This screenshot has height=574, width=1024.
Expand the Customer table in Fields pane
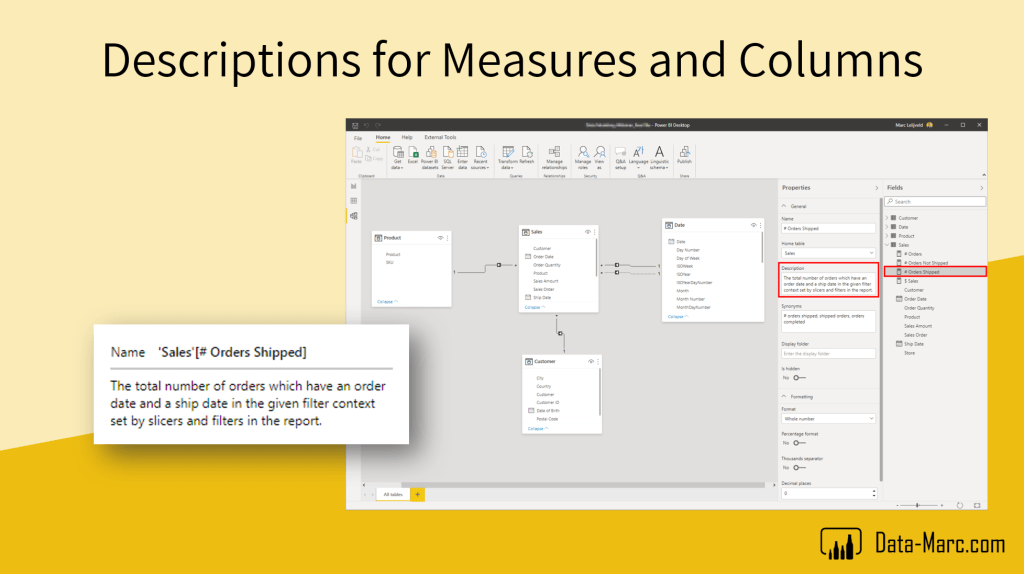pyautogui.click(x=886, y=218)
